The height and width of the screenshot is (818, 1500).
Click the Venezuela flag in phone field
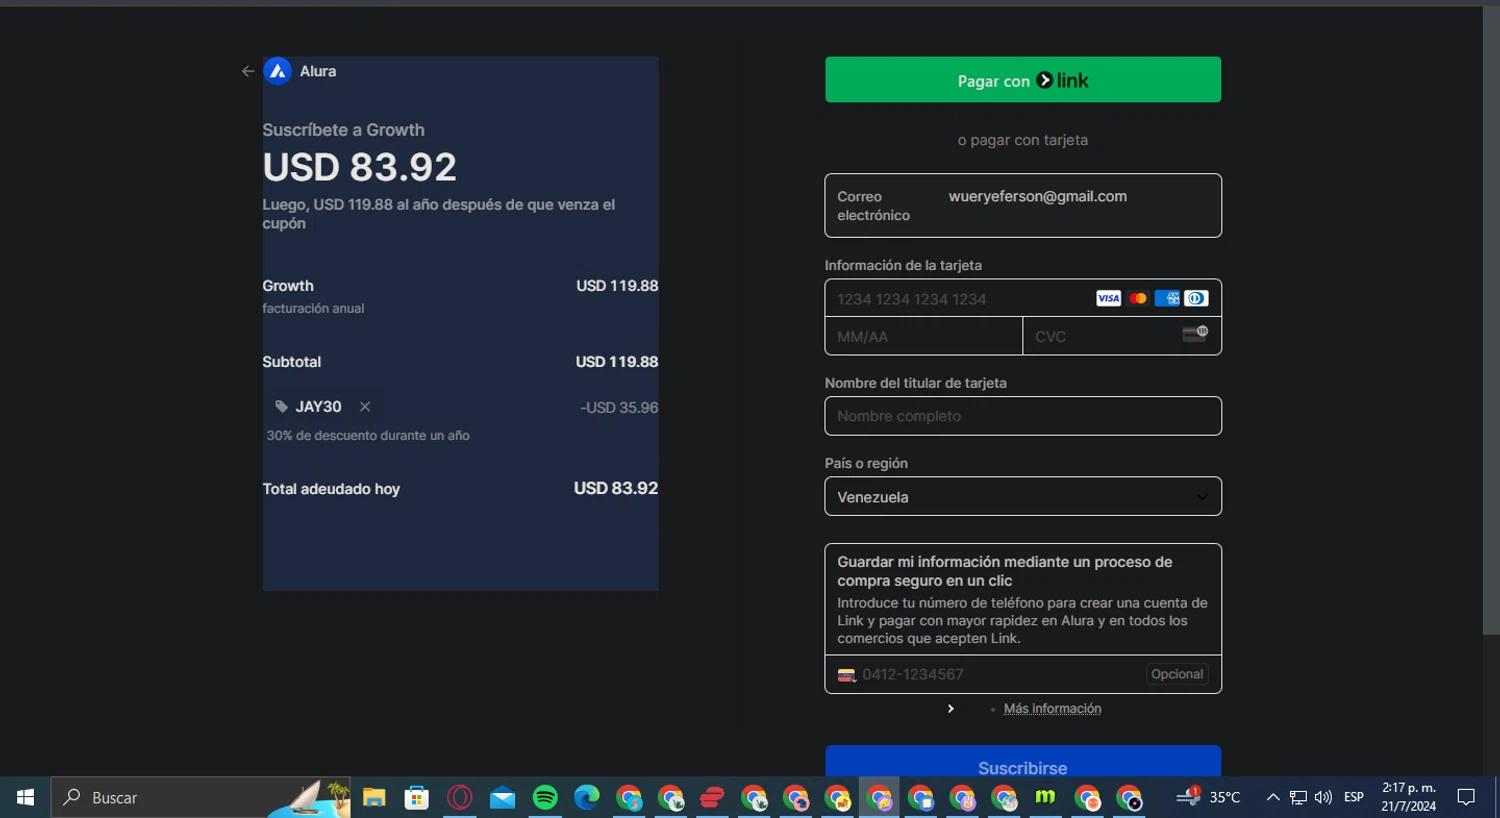(x=846, y=675)
